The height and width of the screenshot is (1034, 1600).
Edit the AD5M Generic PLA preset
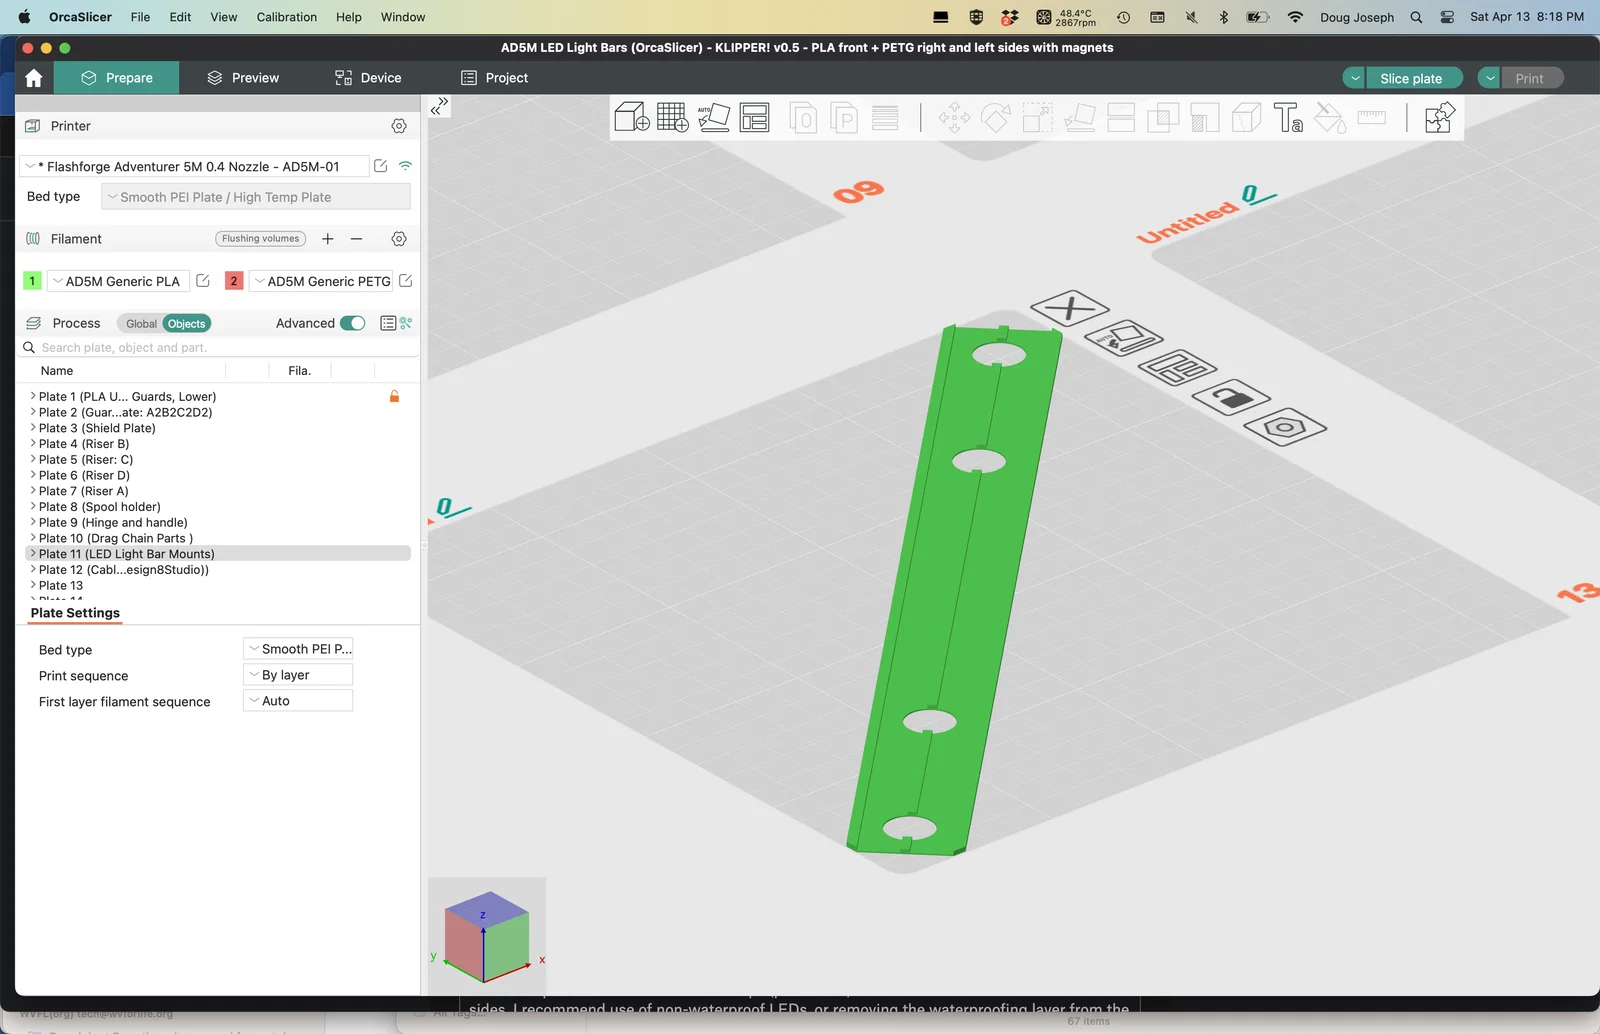point(203,281)
